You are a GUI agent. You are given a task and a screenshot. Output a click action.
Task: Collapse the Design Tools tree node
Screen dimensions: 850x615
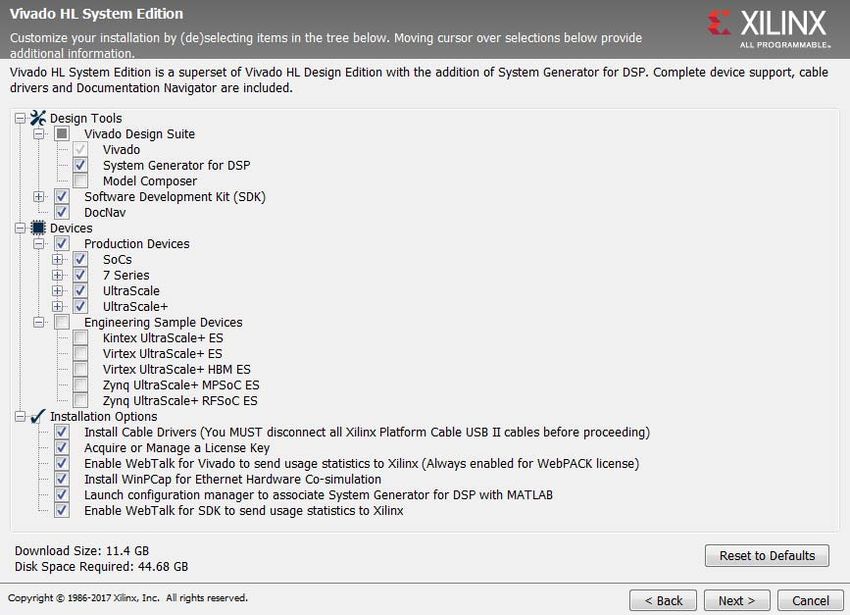[20, 118]
